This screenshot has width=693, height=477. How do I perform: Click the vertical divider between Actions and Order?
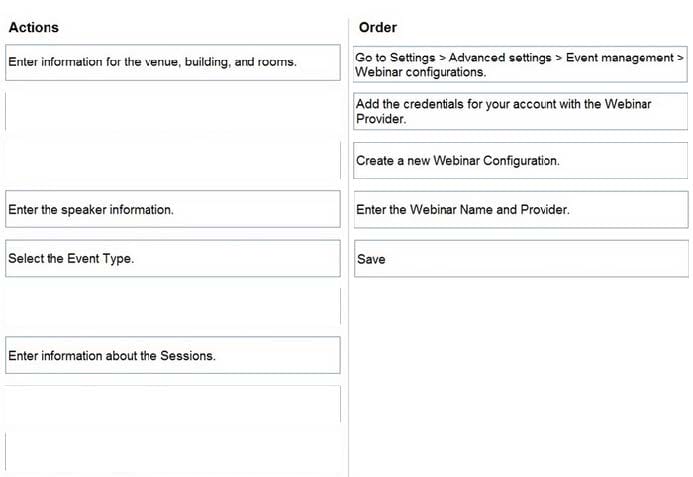pos(348,248)
